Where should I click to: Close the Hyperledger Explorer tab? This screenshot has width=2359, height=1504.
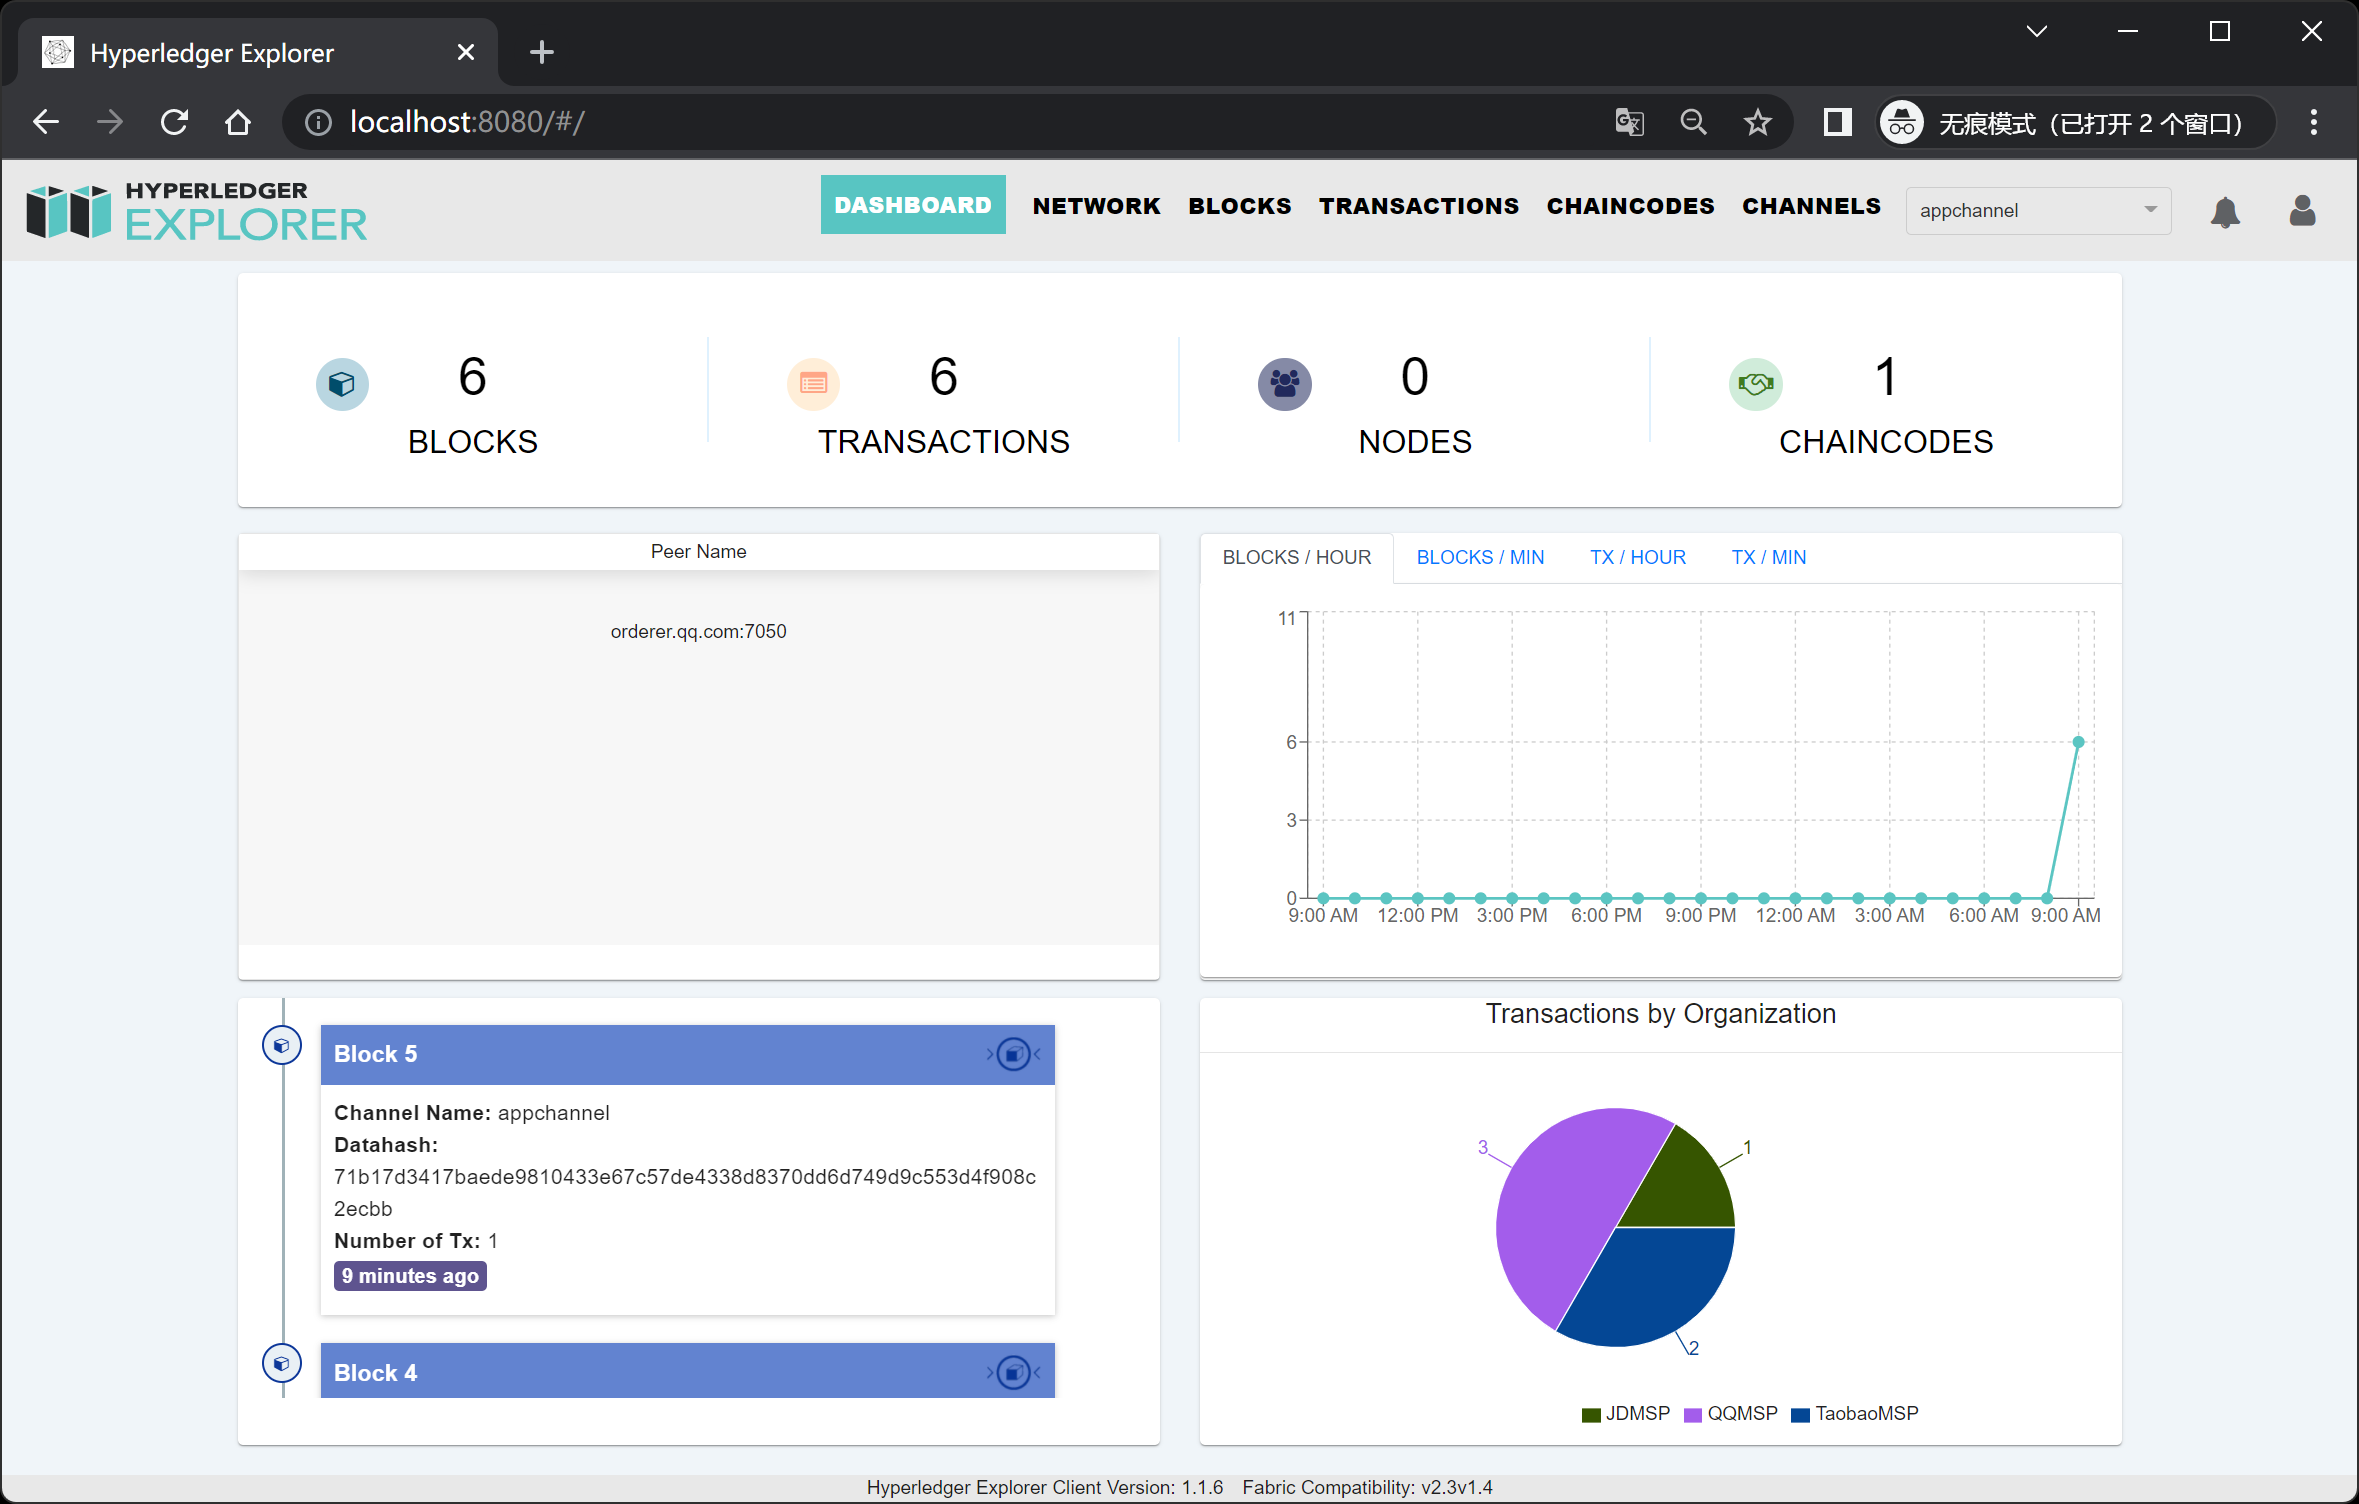click(x=466, y=52)
